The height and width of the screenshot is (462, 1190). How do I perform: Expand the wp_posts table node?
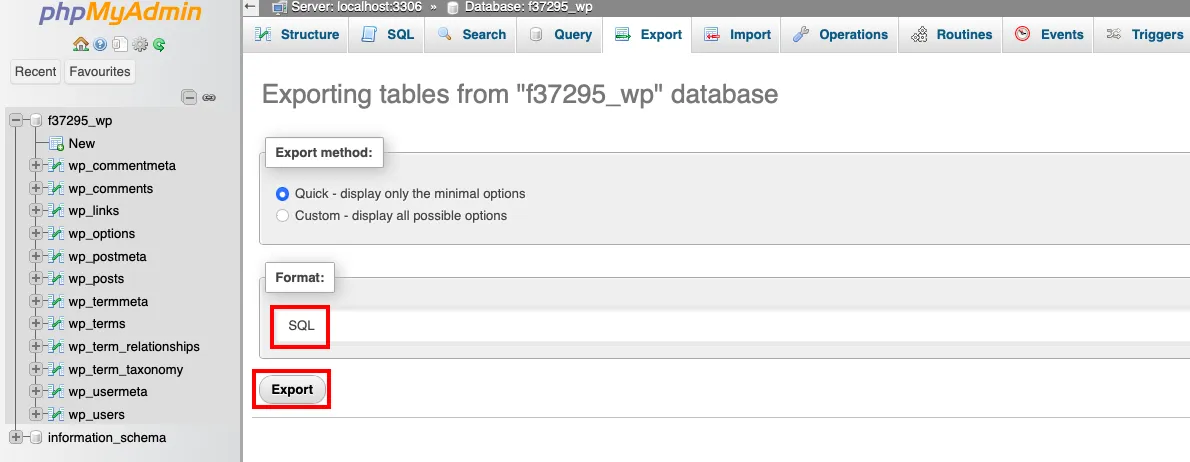pos(35,278)
